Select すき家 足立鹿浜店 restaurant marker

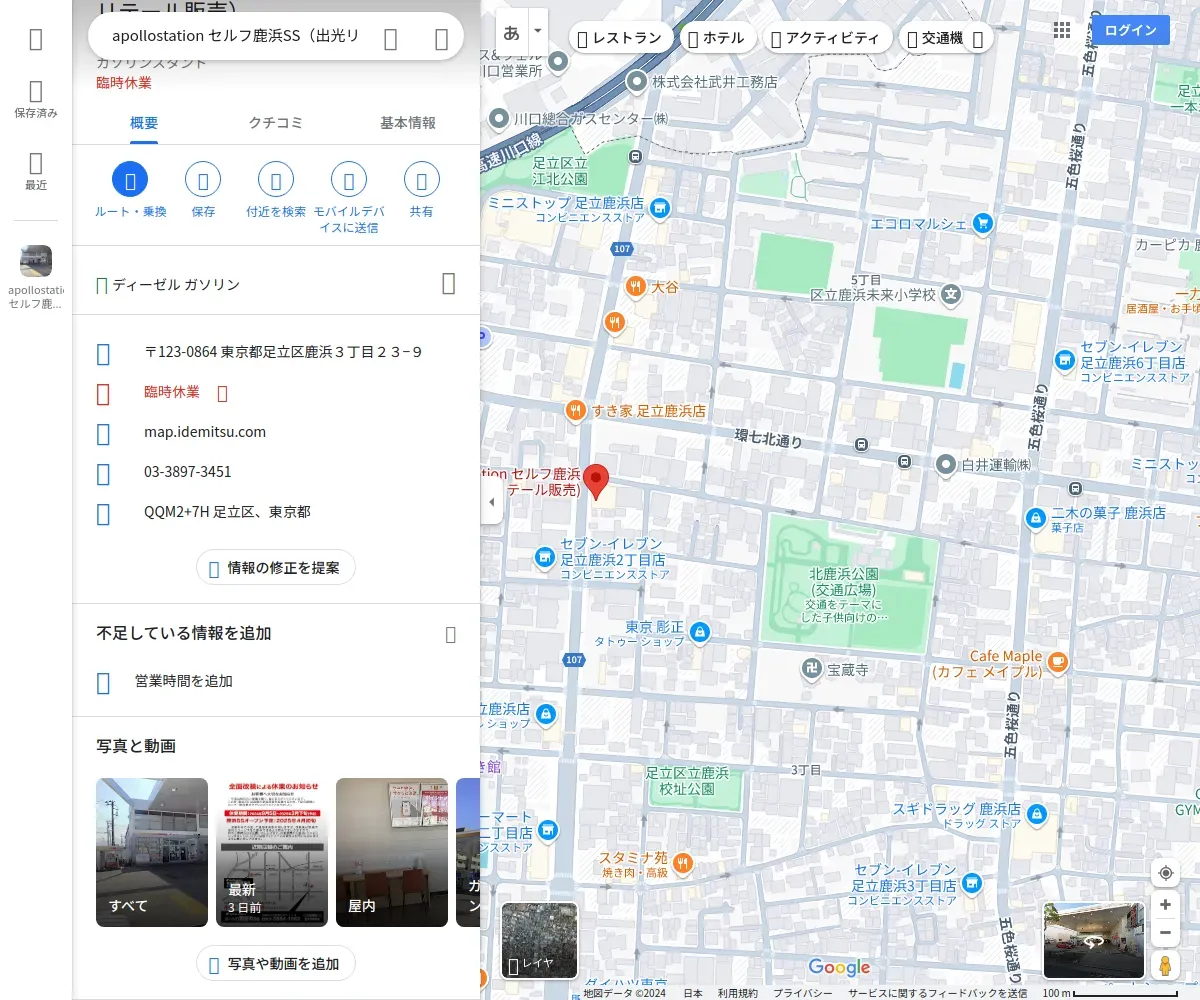click(x=575, y=410)
